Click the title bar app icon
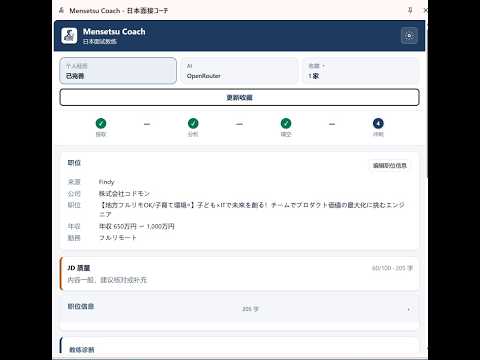This screenshot has height=360, width=480. point(61,11)
